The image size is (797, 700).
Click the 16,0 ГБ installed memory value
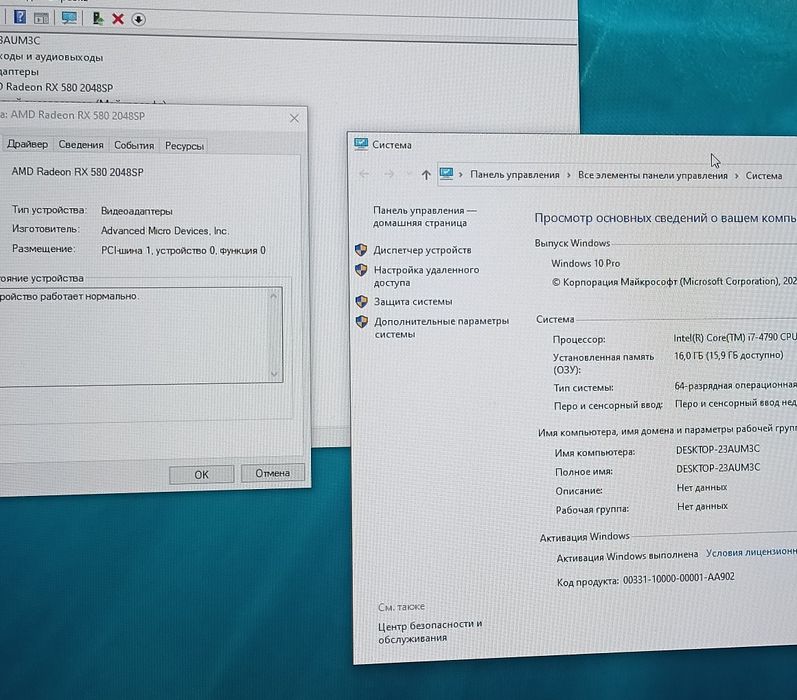coord(729,355)
